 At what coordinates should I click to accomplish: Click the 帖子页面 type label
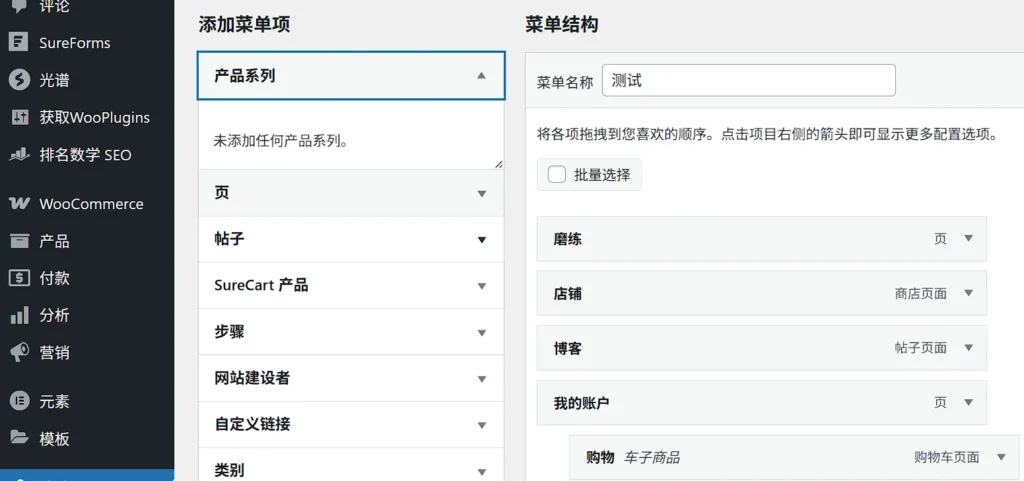pyautogui.click(x=921, y=348)
